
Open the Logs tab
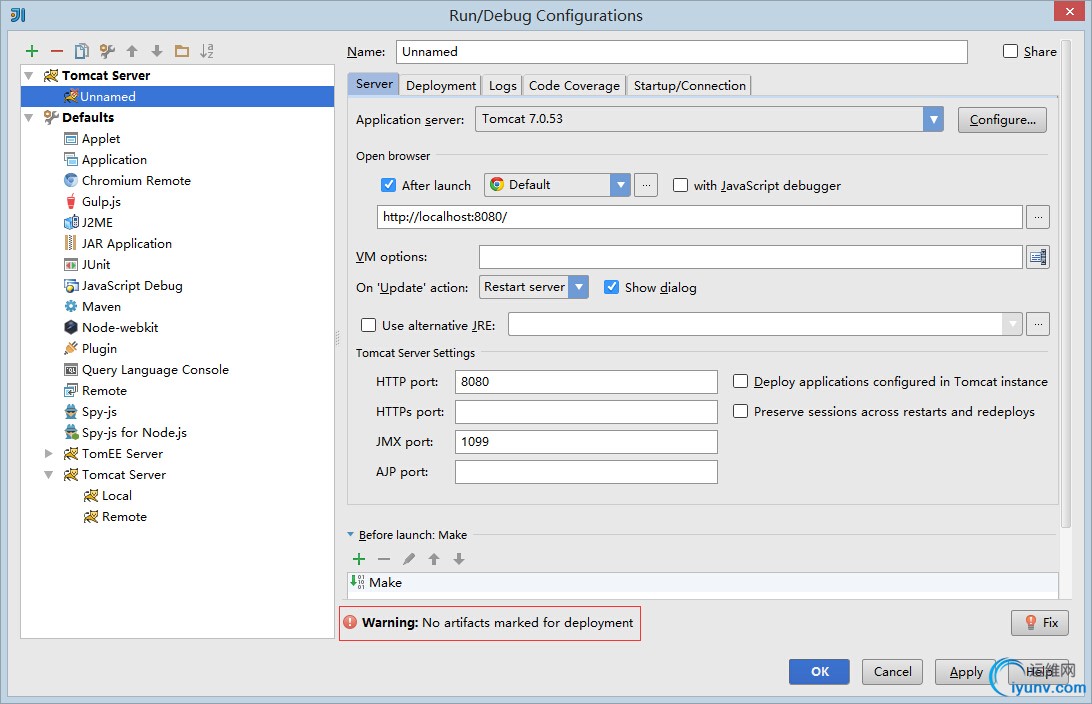click(502, 85)
